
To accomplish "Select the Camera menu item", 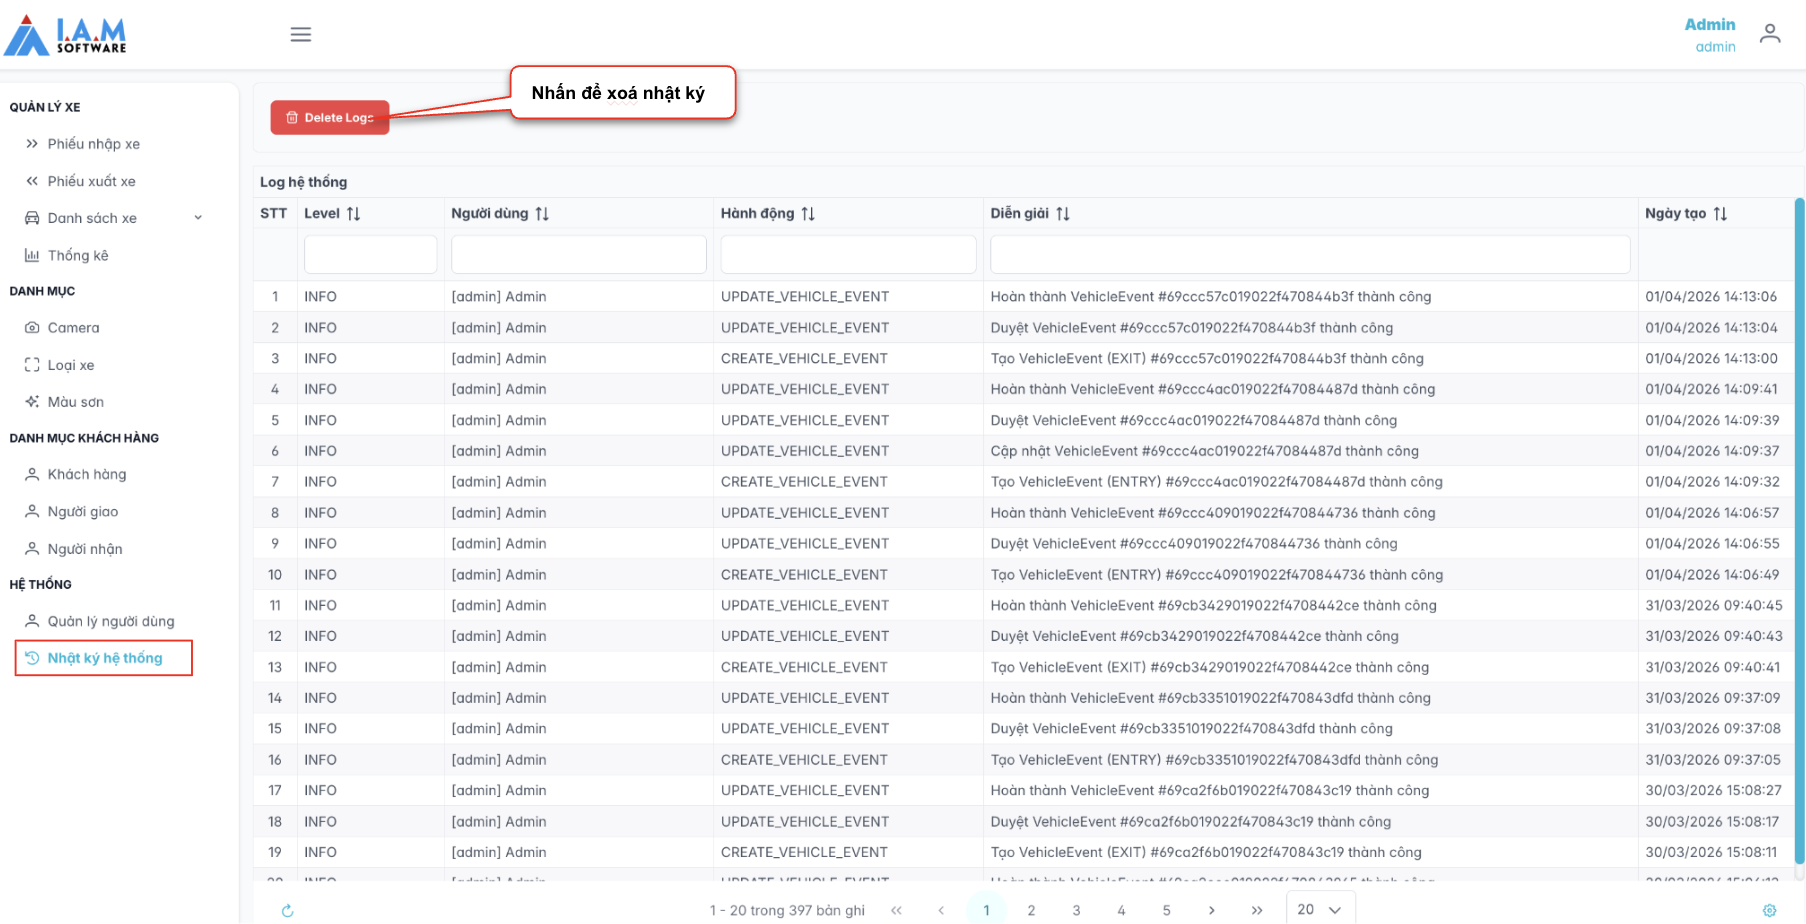I will click(73, 328).
